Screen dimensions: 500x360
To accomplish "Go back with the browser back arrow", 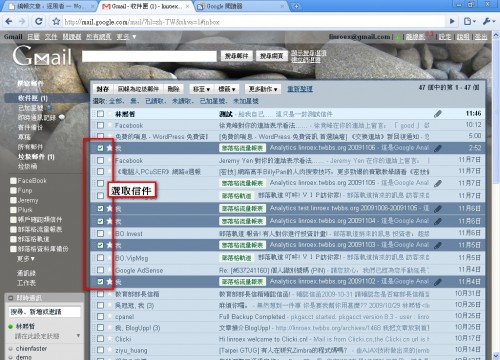I will tap(9, 22).
